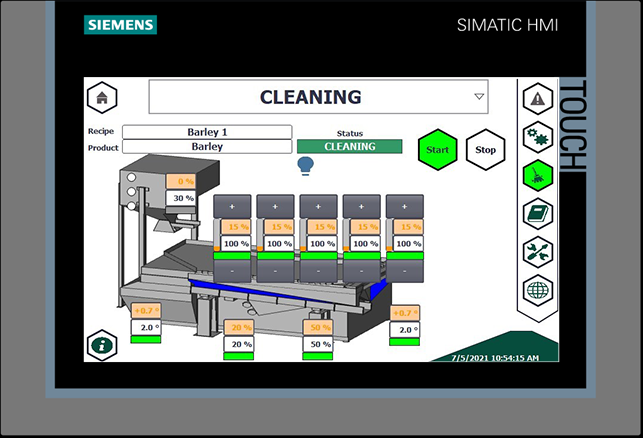Edit the white 20 % setpoint field
The image size is (643, 438).
click(239, 344)
